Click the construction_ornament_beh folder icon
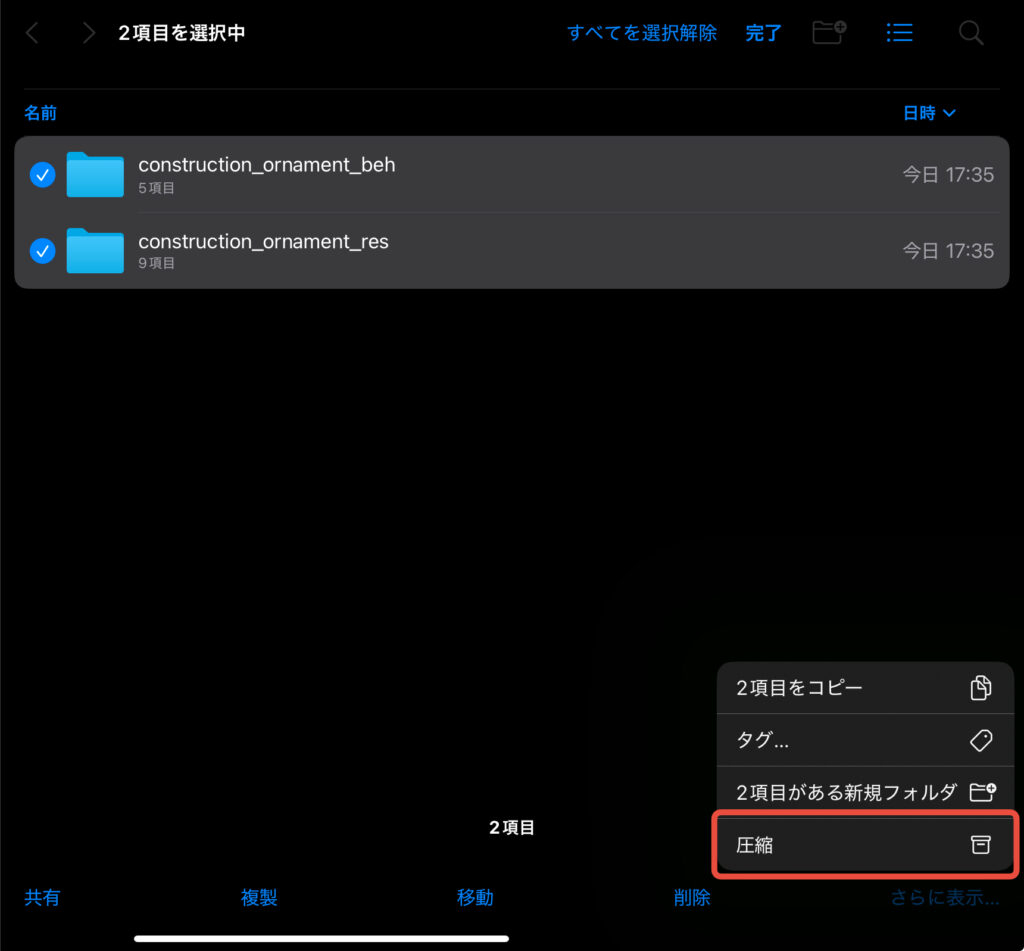1024x951 pixels. [95, 175]
